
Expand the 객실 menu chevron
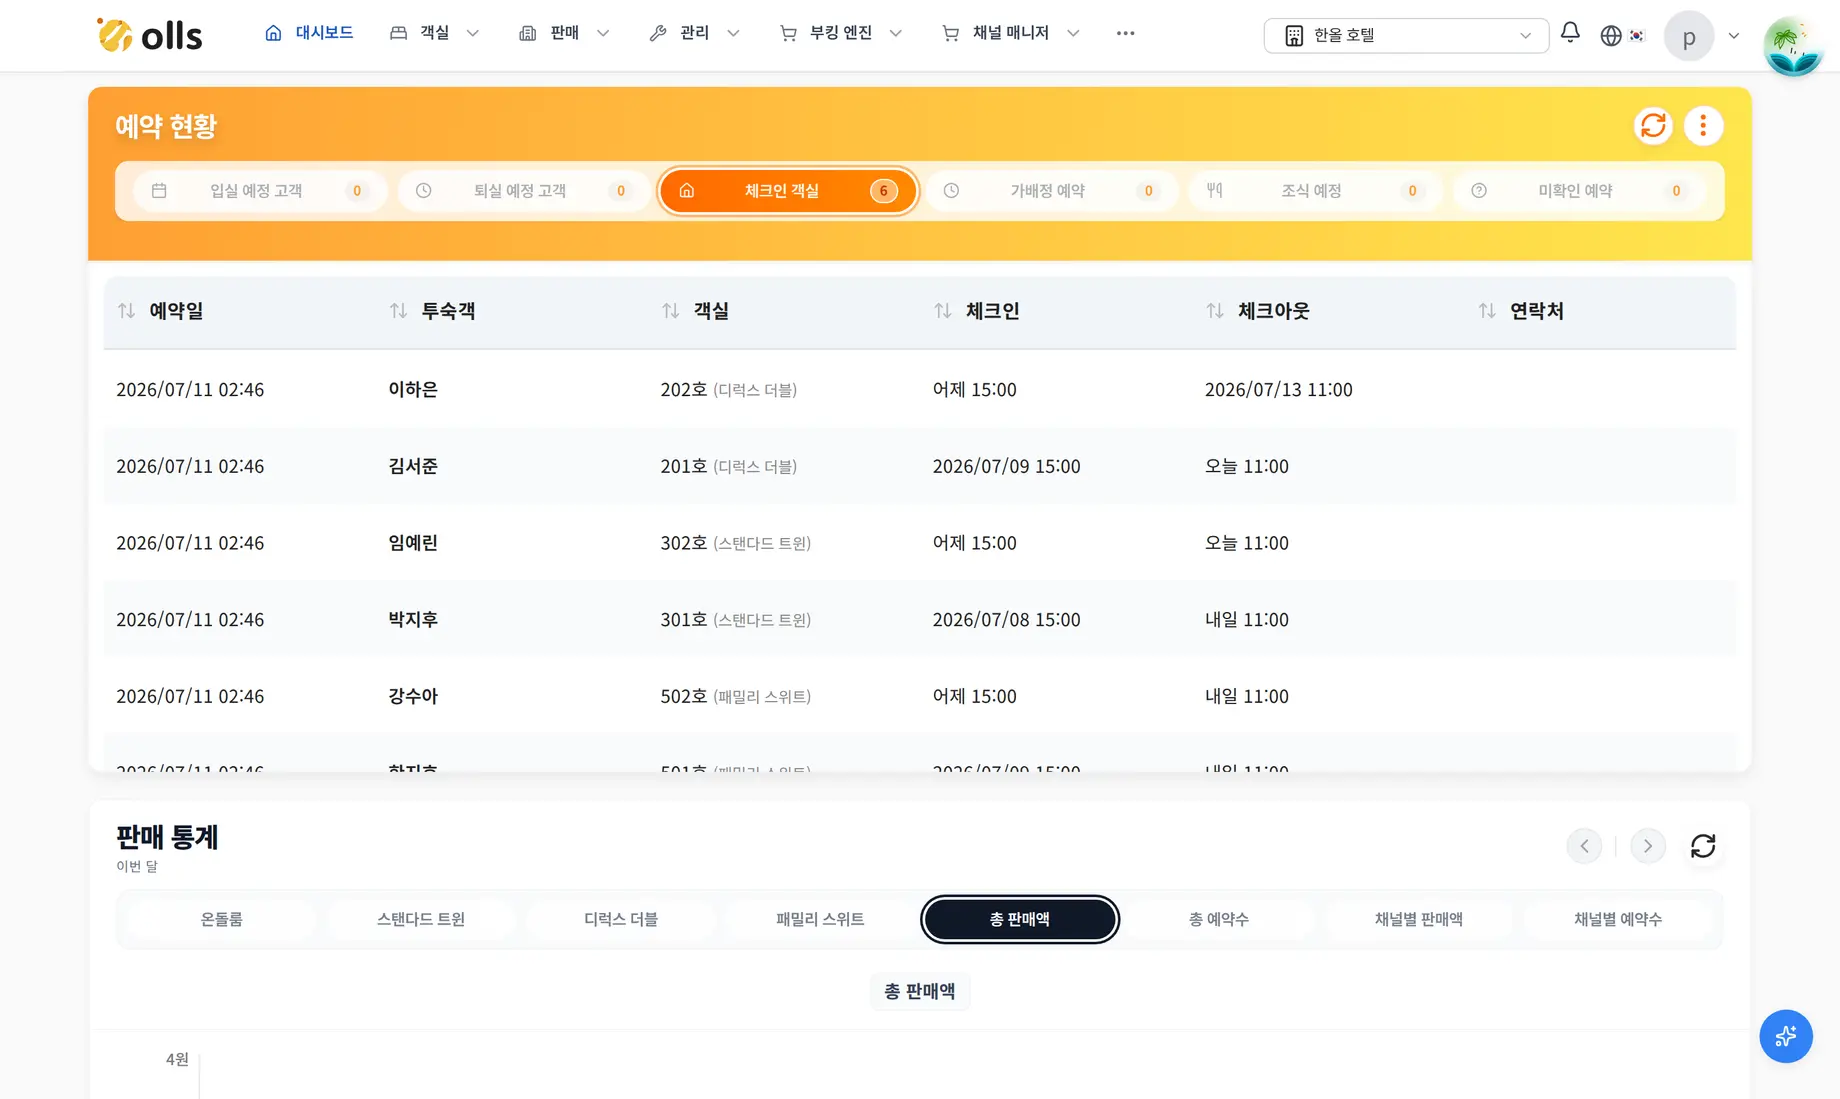[x=473, y=33]
